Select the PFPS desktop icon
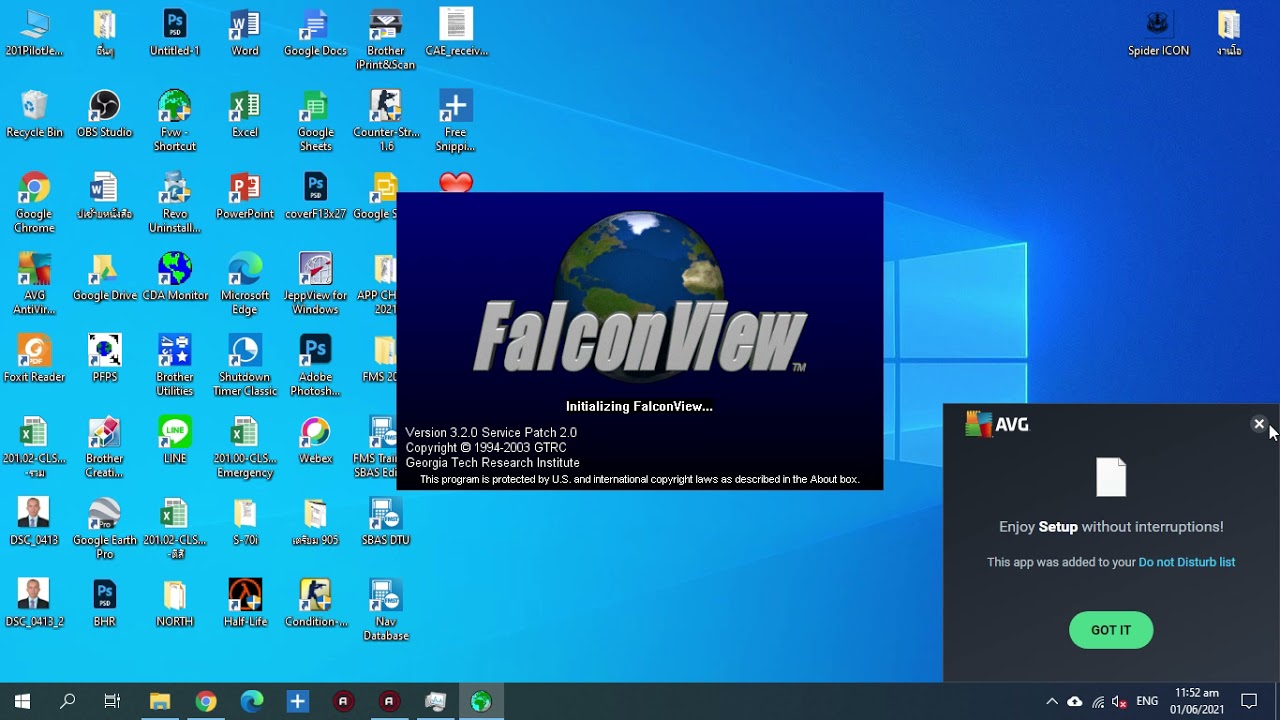The image size is (1280, 720). [x=104, y=358]
